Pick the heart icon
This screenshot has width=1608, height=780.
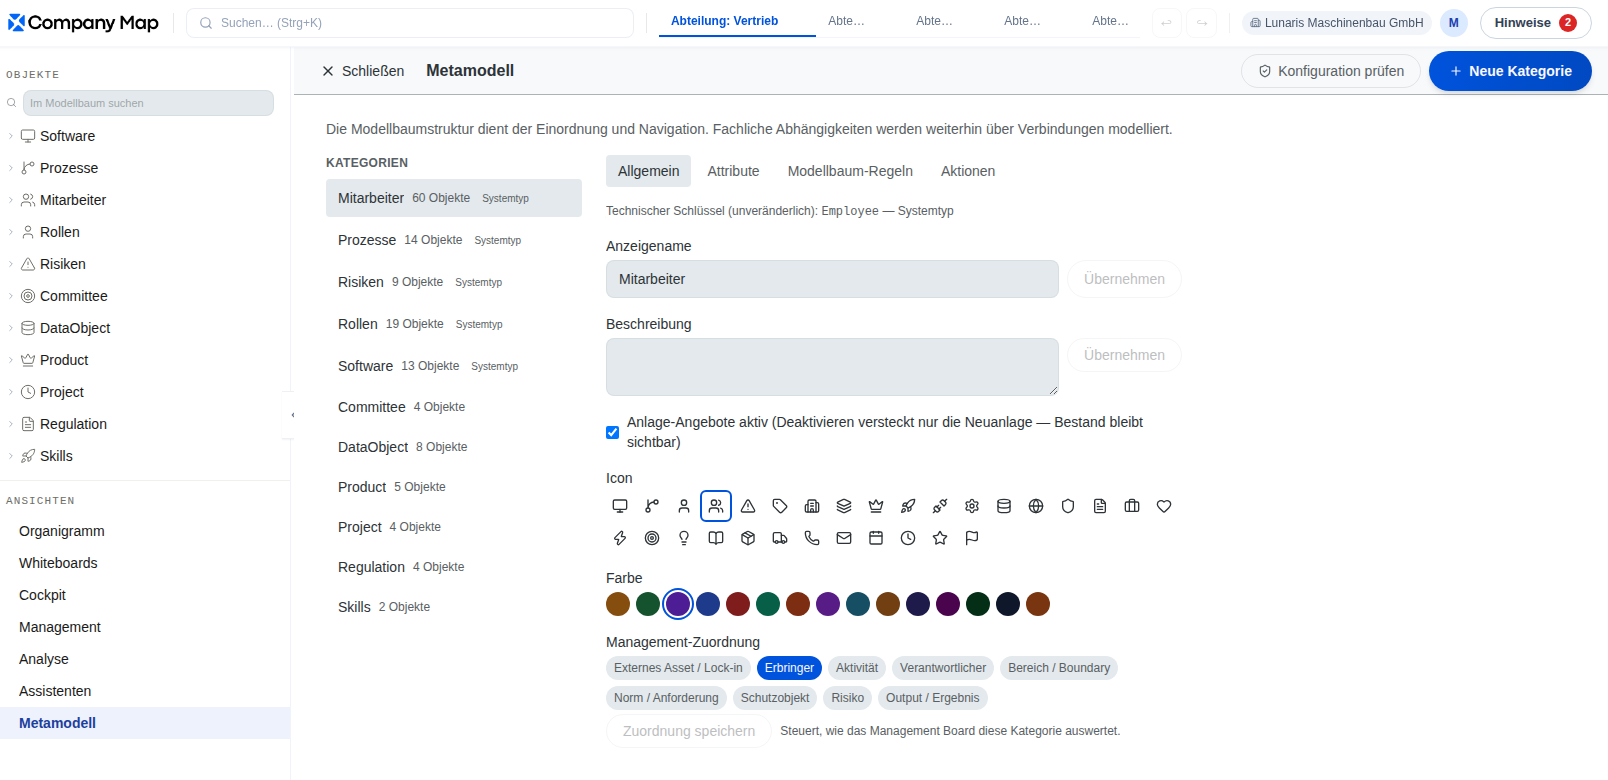[x=1164, y=506]
